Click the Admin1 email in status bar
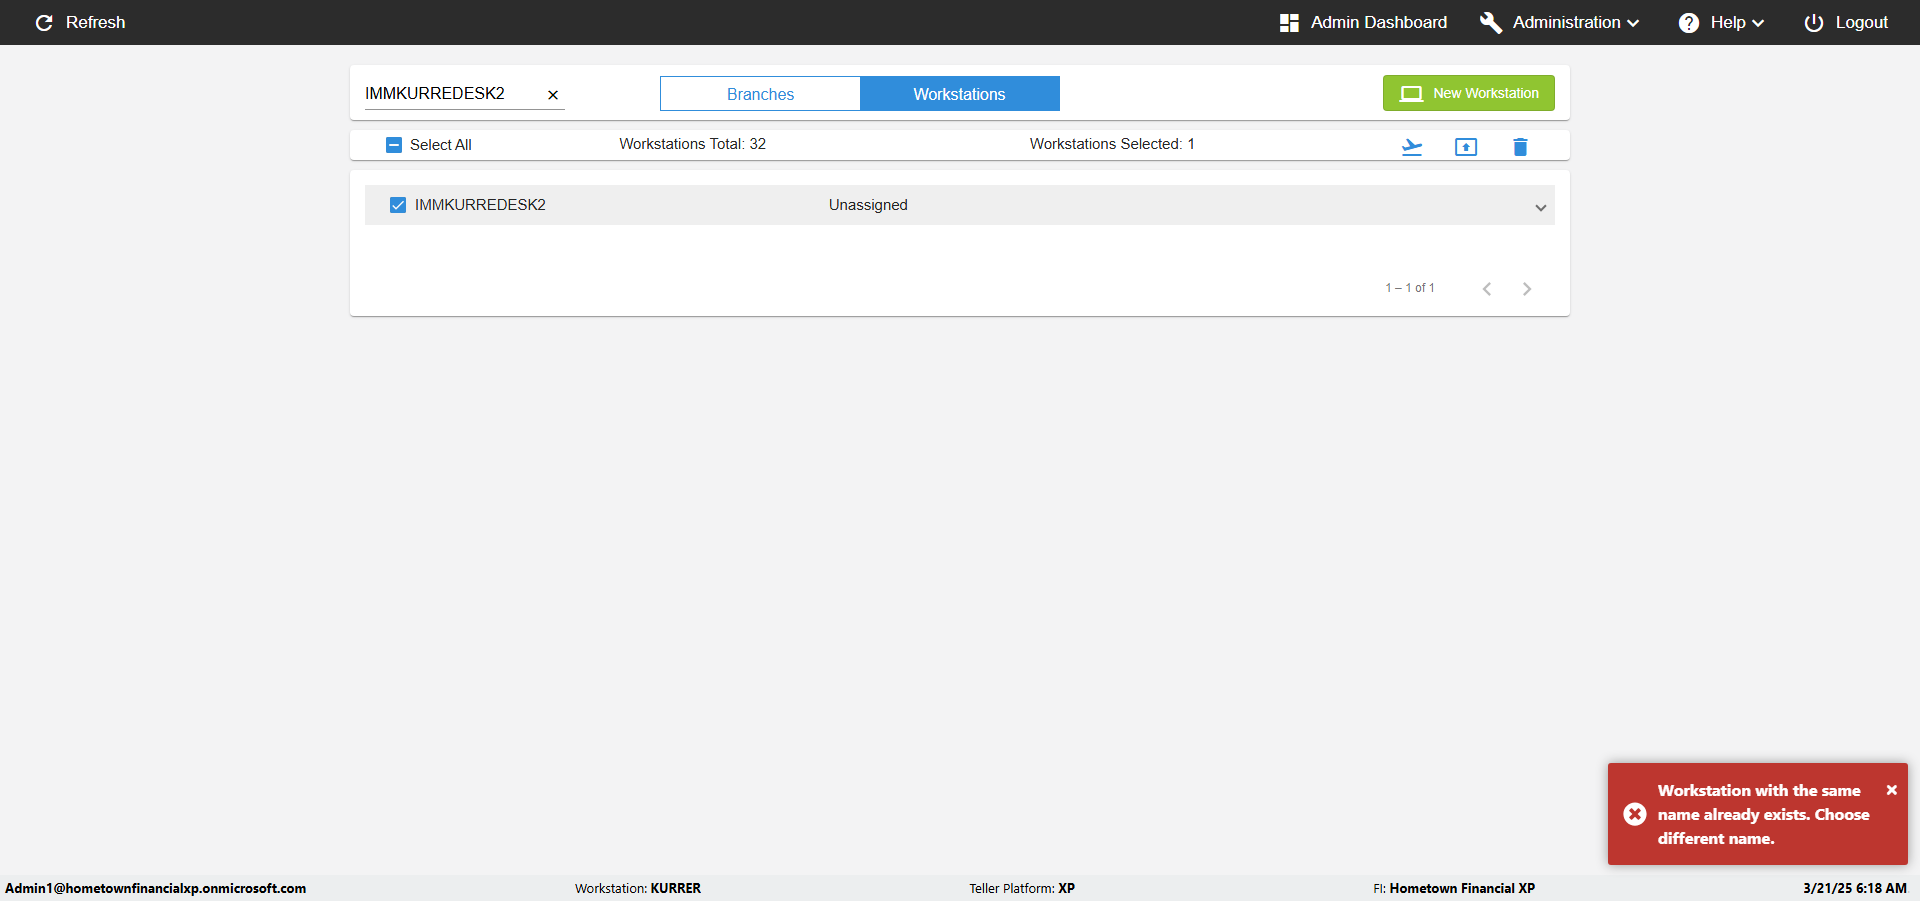 pos(156,888)
